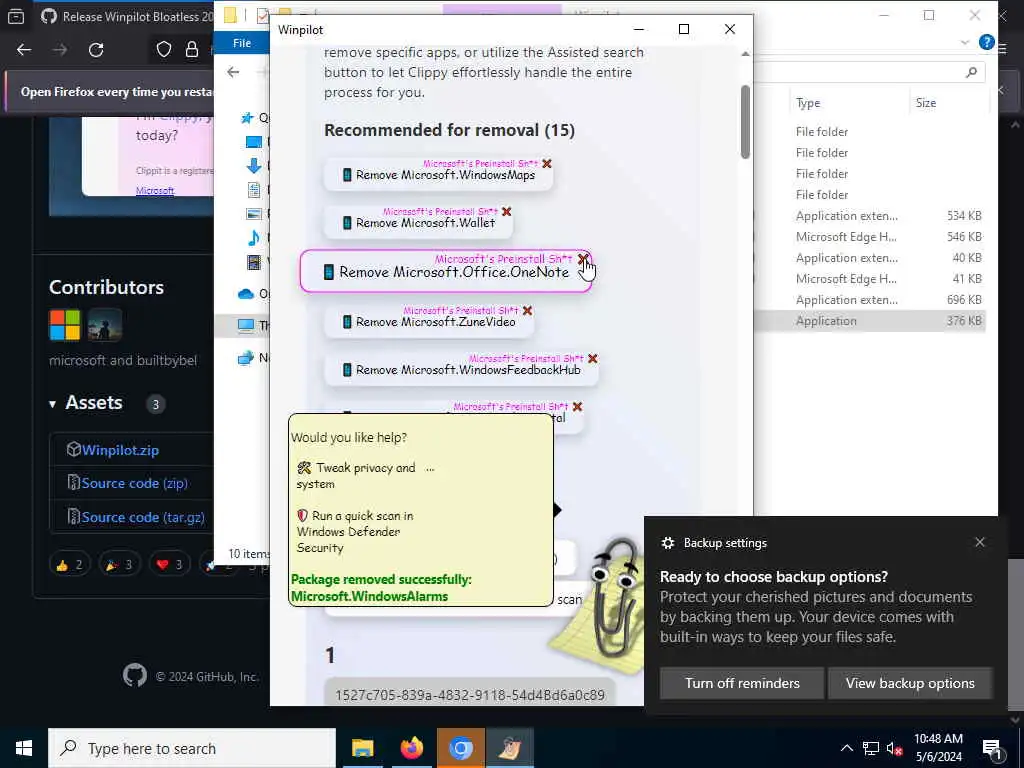This screenshot has height=768, width=1024.
Task: Select the 'Release Winpilot Bloatless' Firefox tab
Action: (126, 16)
